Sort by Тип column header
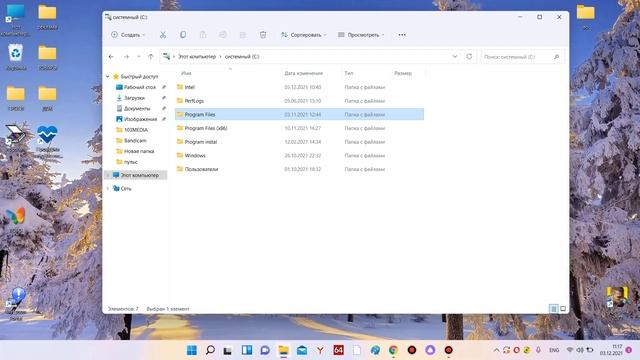 (349, 73)
